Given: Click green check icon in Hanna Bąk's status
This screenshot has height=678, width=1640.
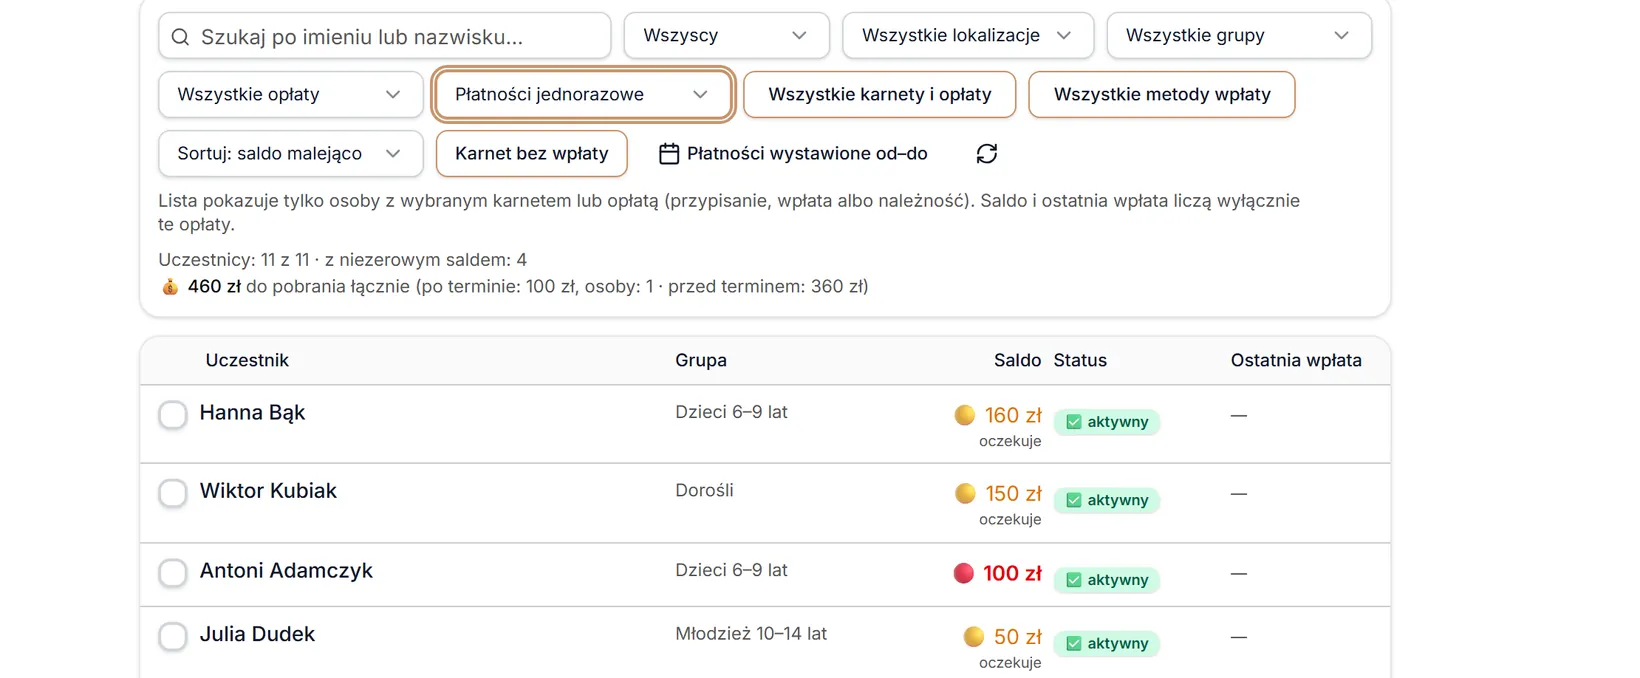Looking at the screenshot, I should [1074, 422].
